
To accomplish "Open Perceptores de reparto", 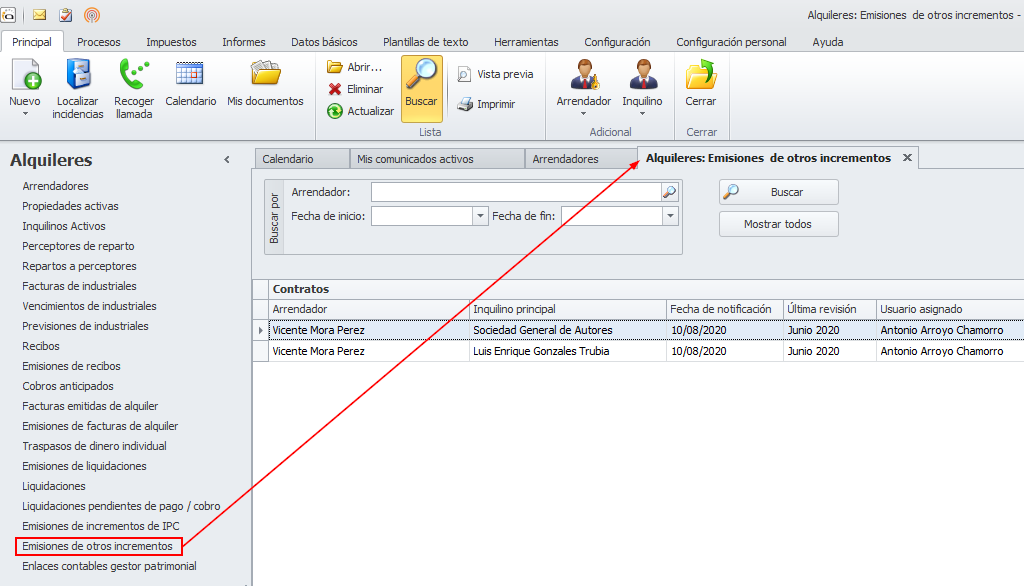I will click(x=78, y=246).
